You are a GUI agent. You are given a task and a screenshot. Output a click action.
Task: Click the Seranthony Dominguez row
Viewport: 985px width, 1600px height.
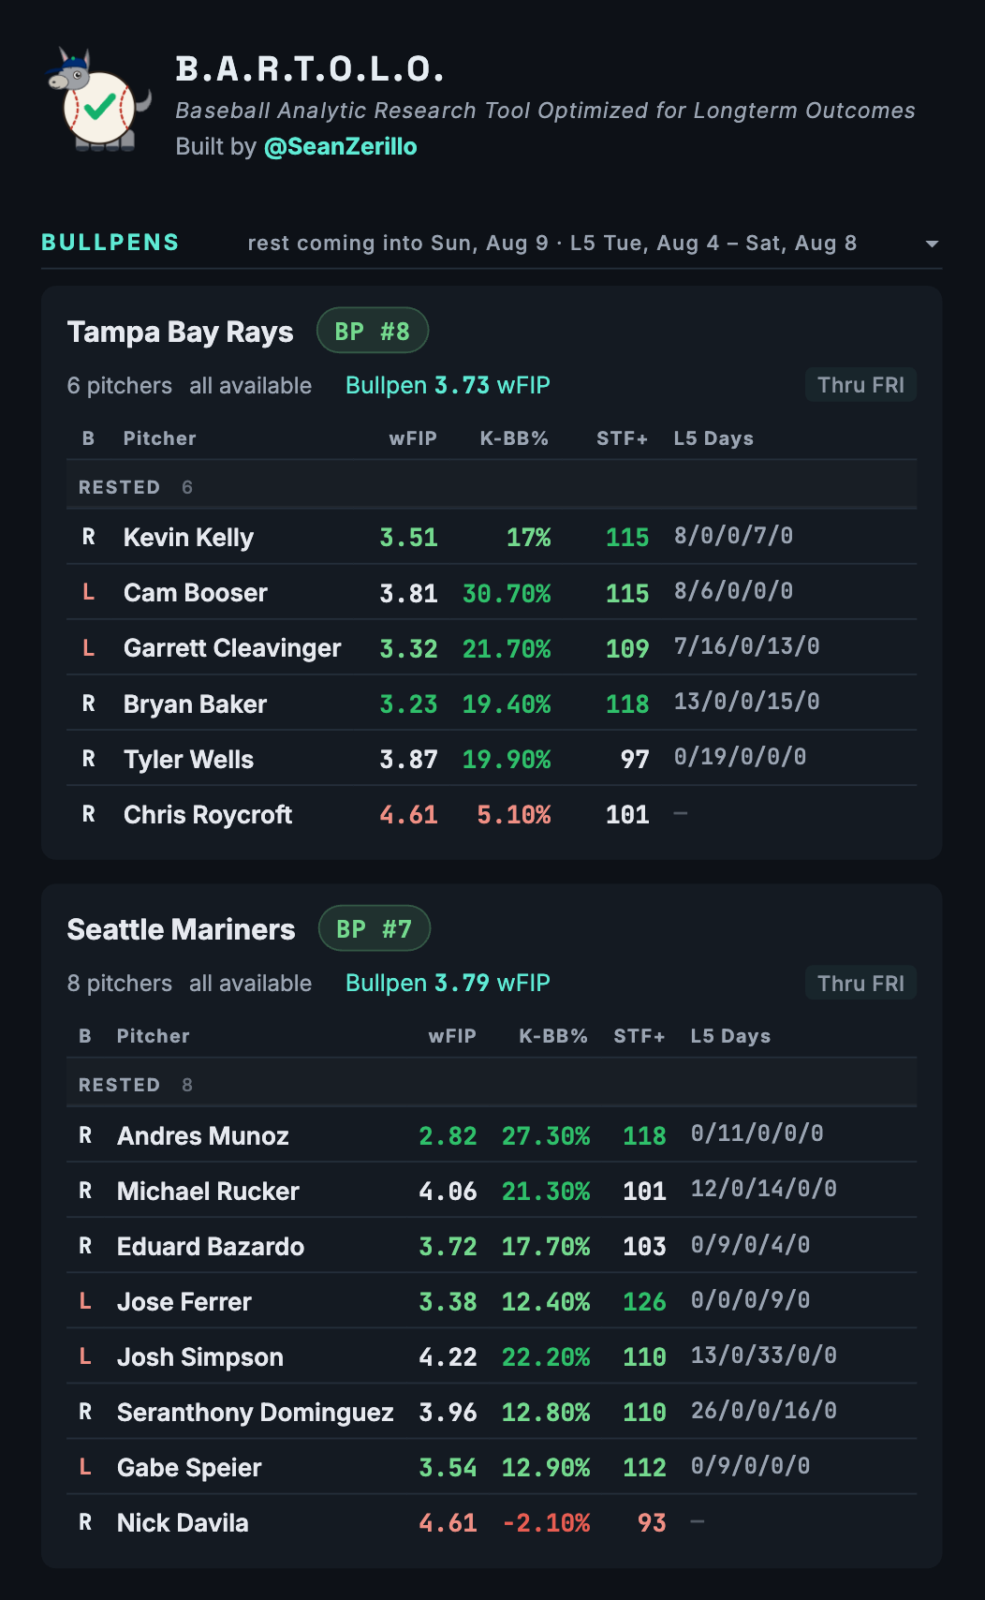(492, 1412)
